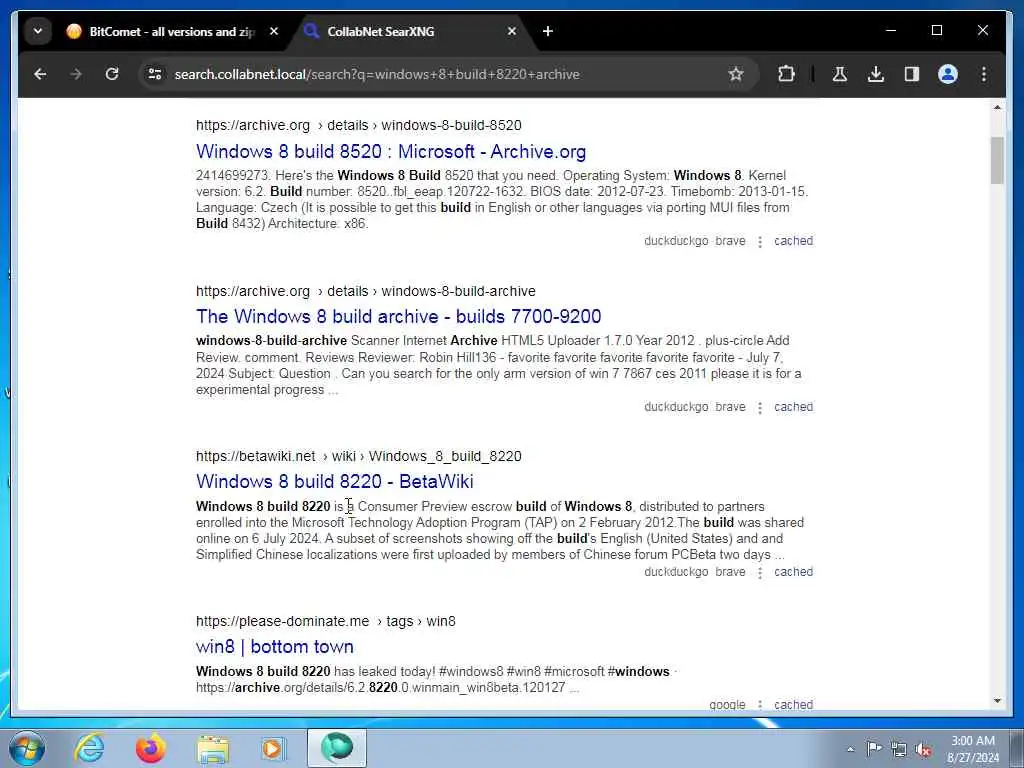Open cached link for build archive result
1024x768 pixels.
[x=793, y=407]
